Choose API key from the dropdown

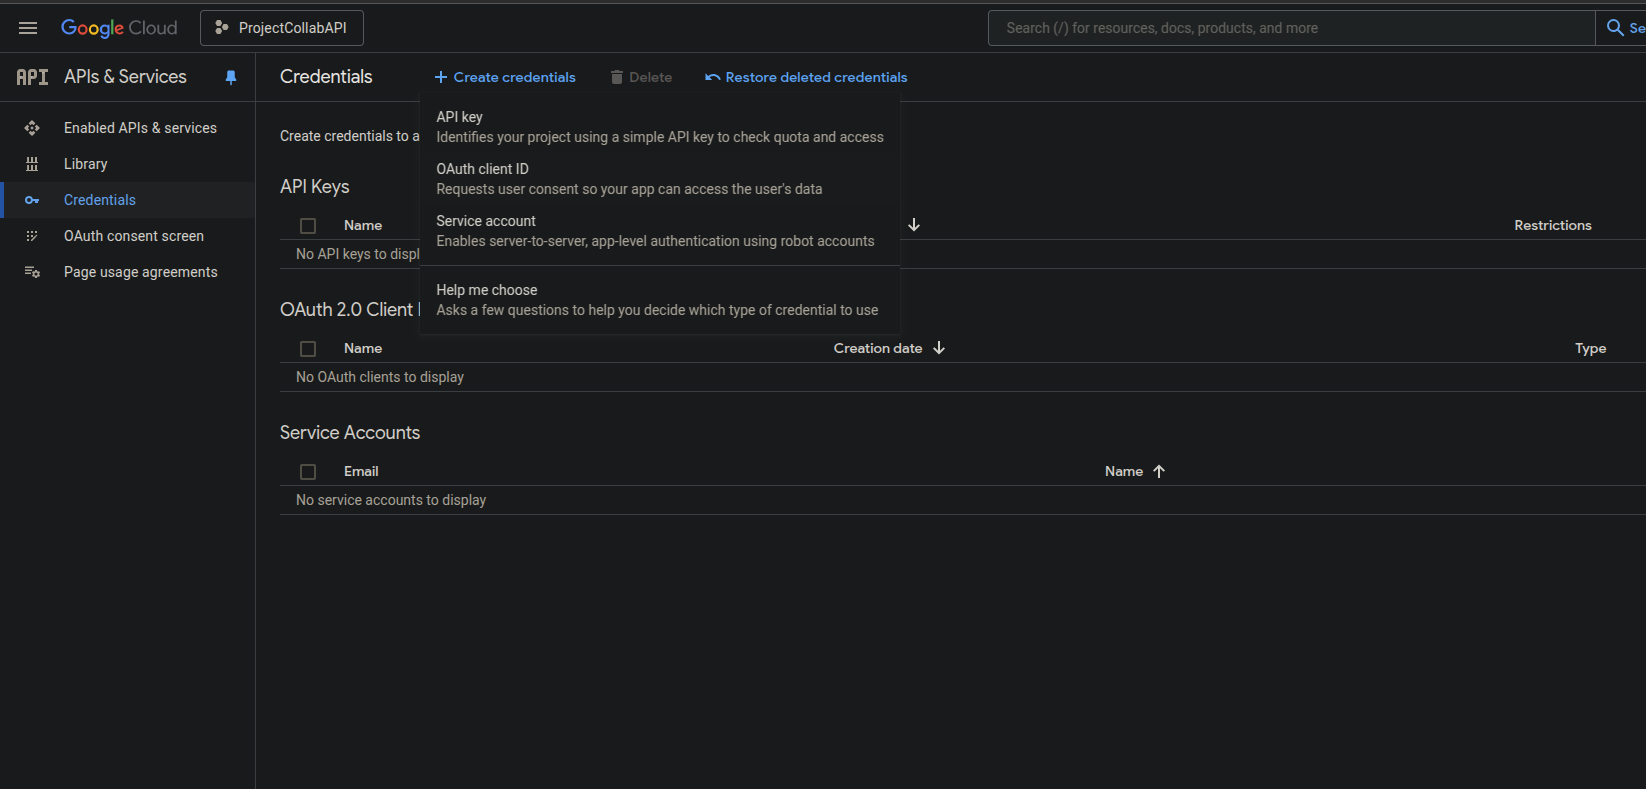(660, 127)
